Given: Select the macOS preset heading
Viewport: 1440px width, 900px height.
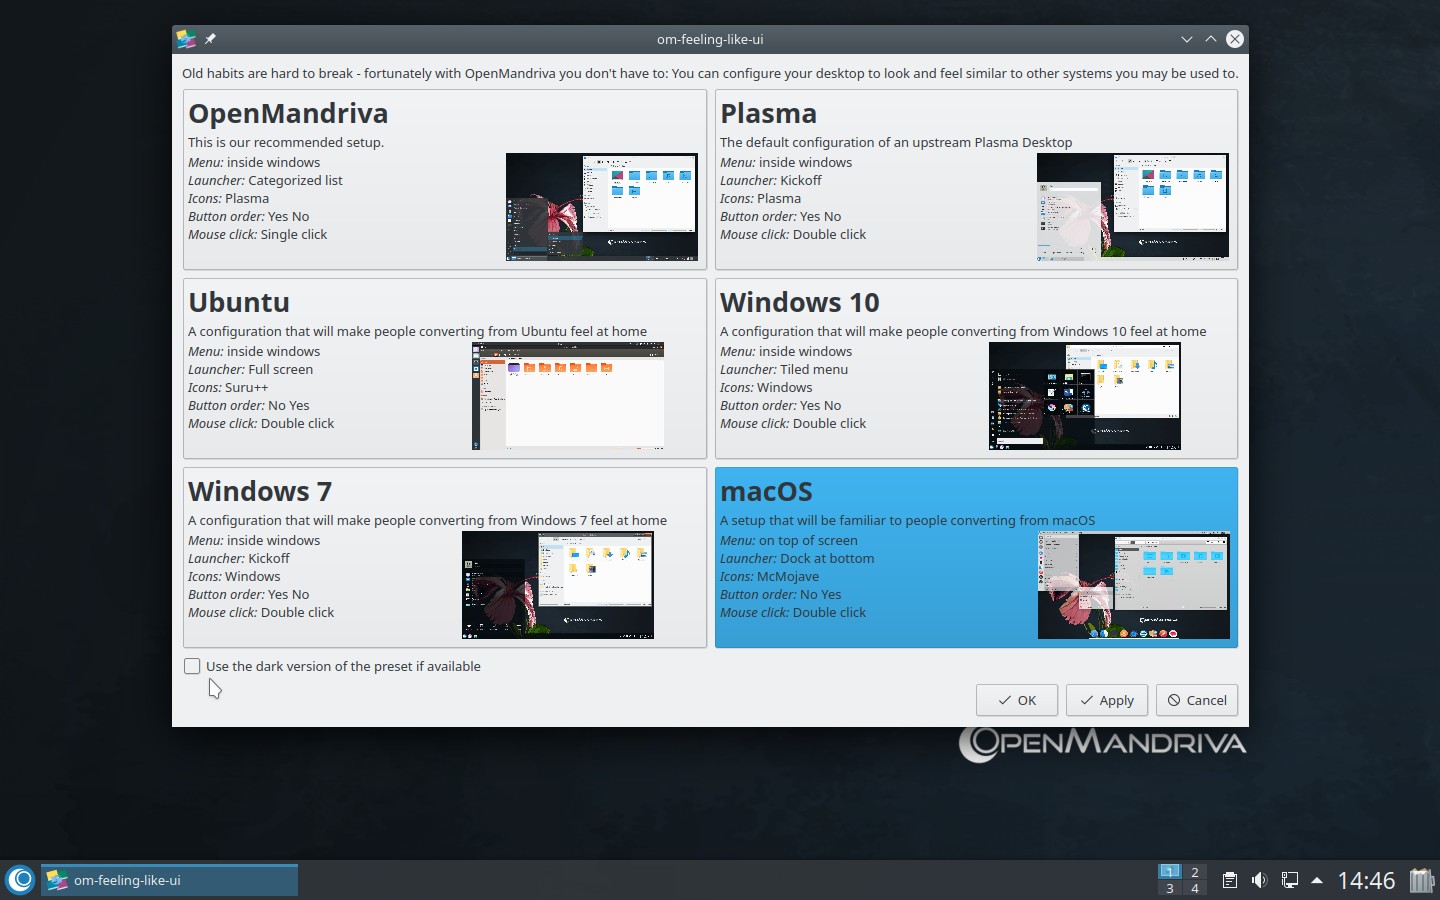Looking at the screenshot, I should click(x=766, y=491).
